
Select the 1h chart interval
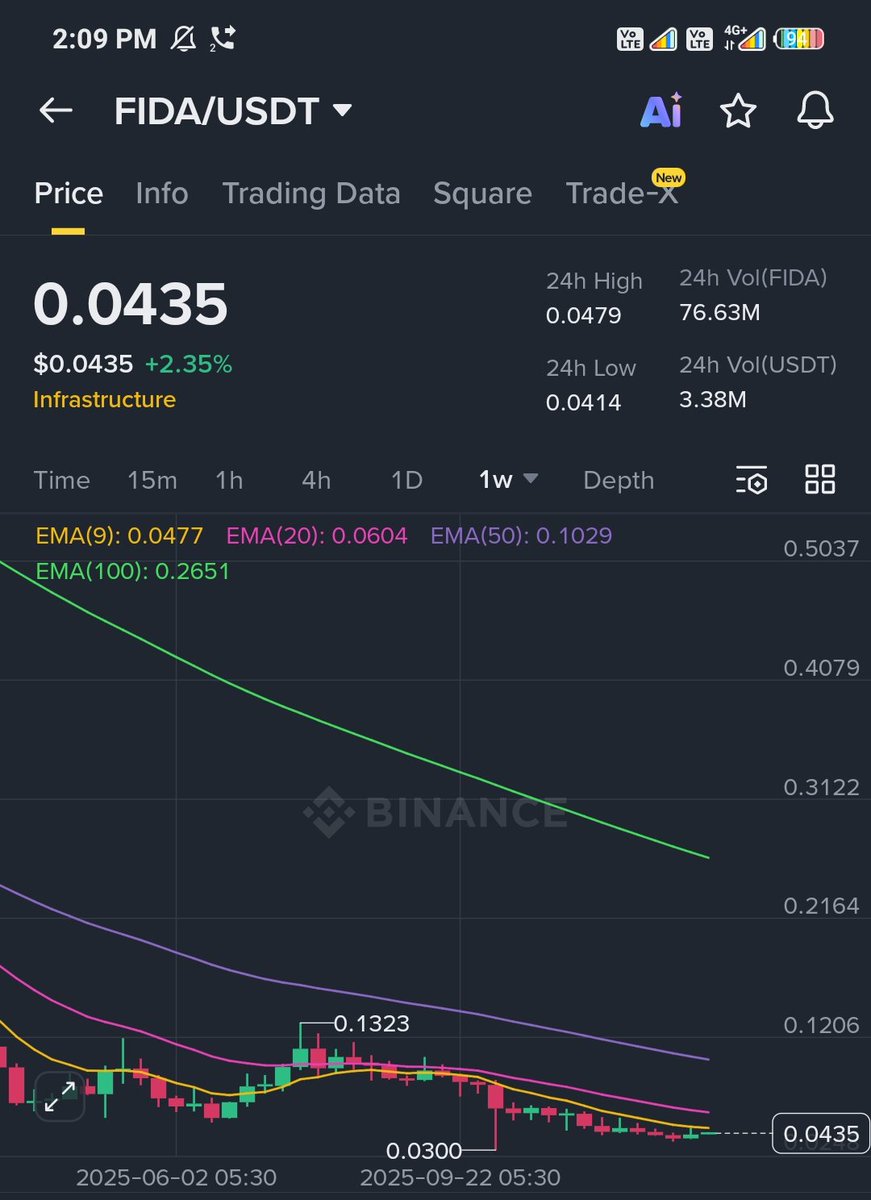click(x=229, y=480)
